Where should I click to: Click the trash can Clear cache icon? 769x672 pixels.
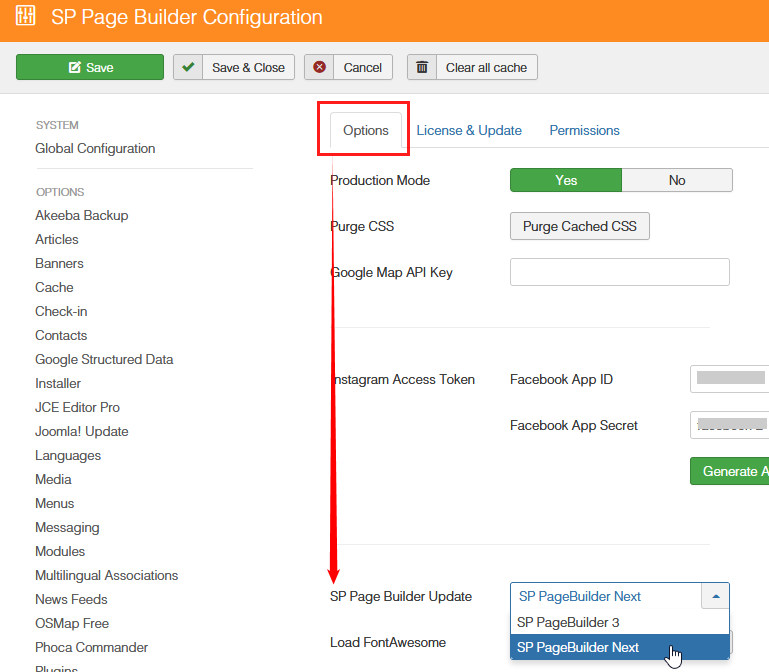422,67
